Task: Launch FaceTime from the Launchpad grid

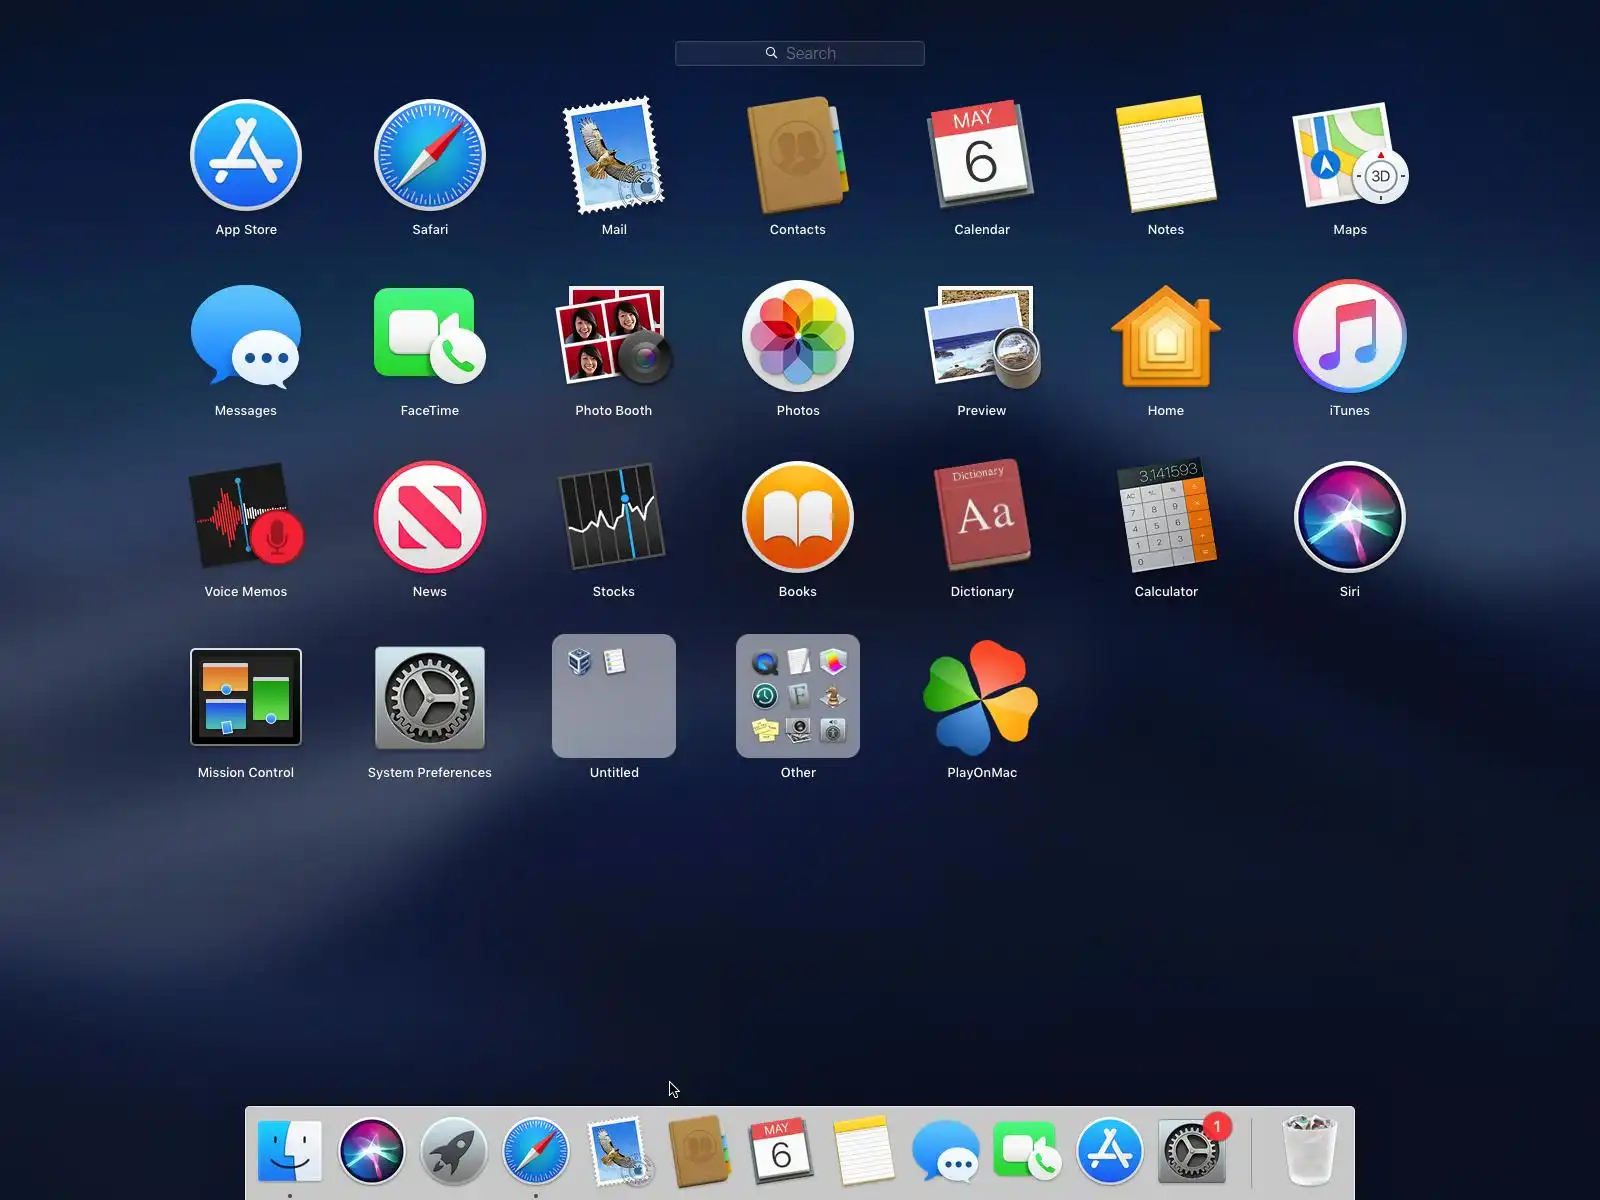Action: (430, 337)
